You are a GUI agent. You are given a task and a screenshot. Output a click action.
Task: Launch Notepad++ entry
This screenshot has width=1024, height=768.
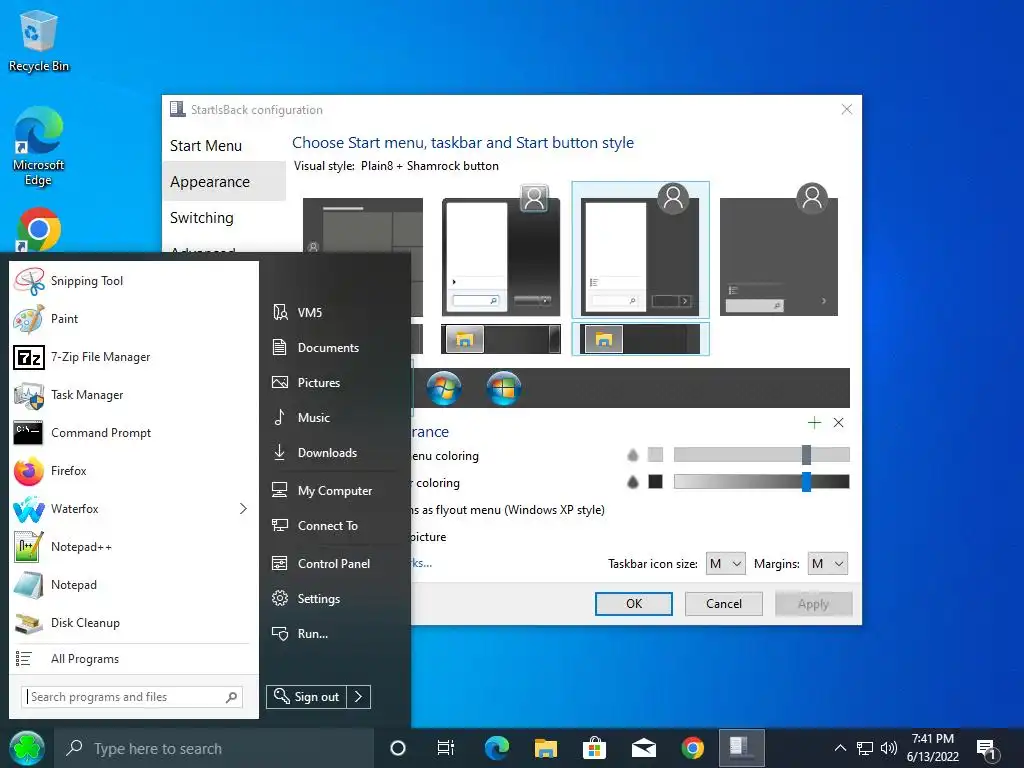click(133, 547)
